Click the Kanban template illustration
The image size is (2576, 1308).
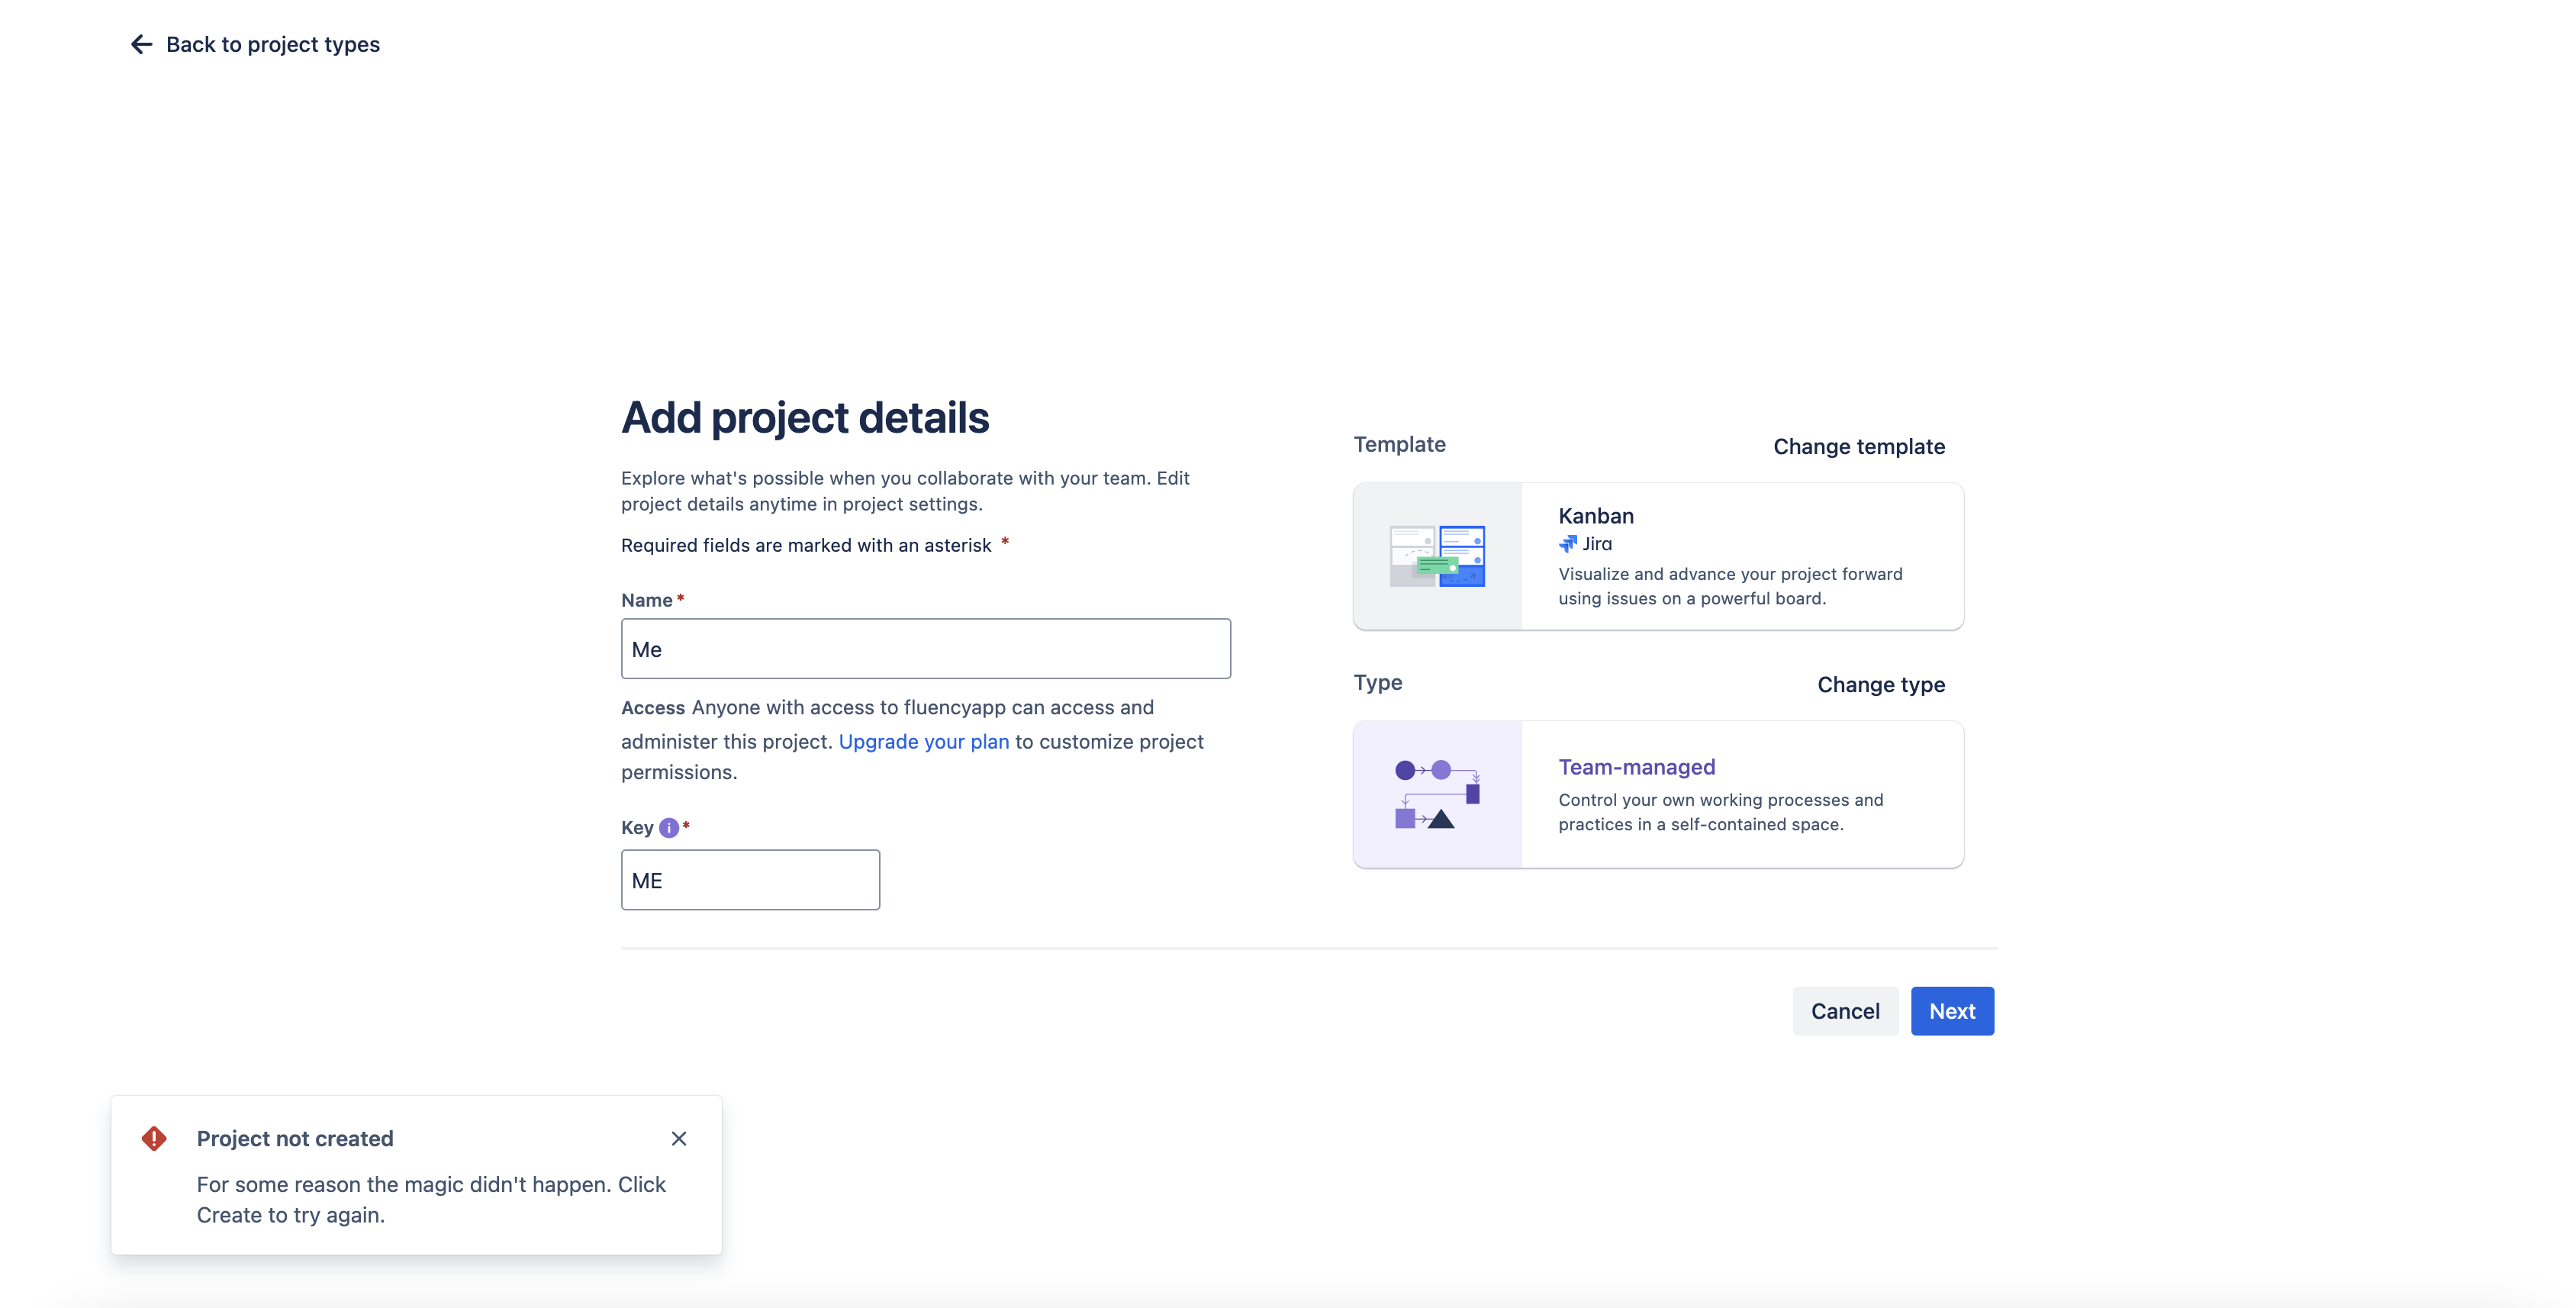pyautogui.click(x=1437, y=556)
